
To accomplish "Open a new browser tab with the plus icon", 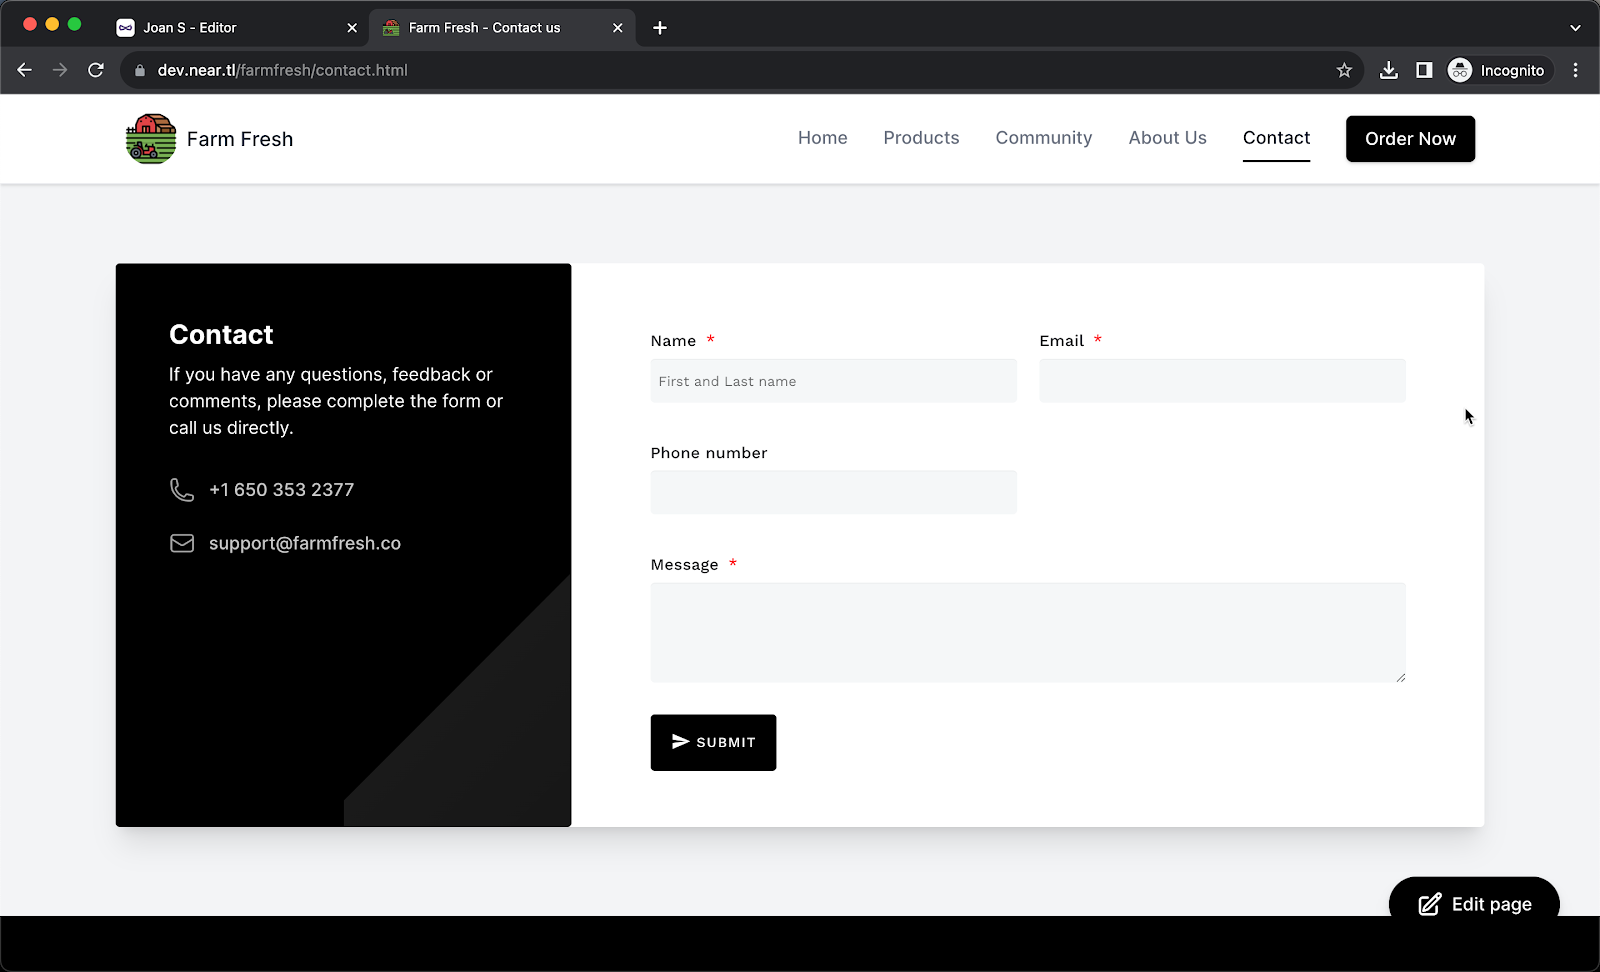I will click(x=659, y=27).
